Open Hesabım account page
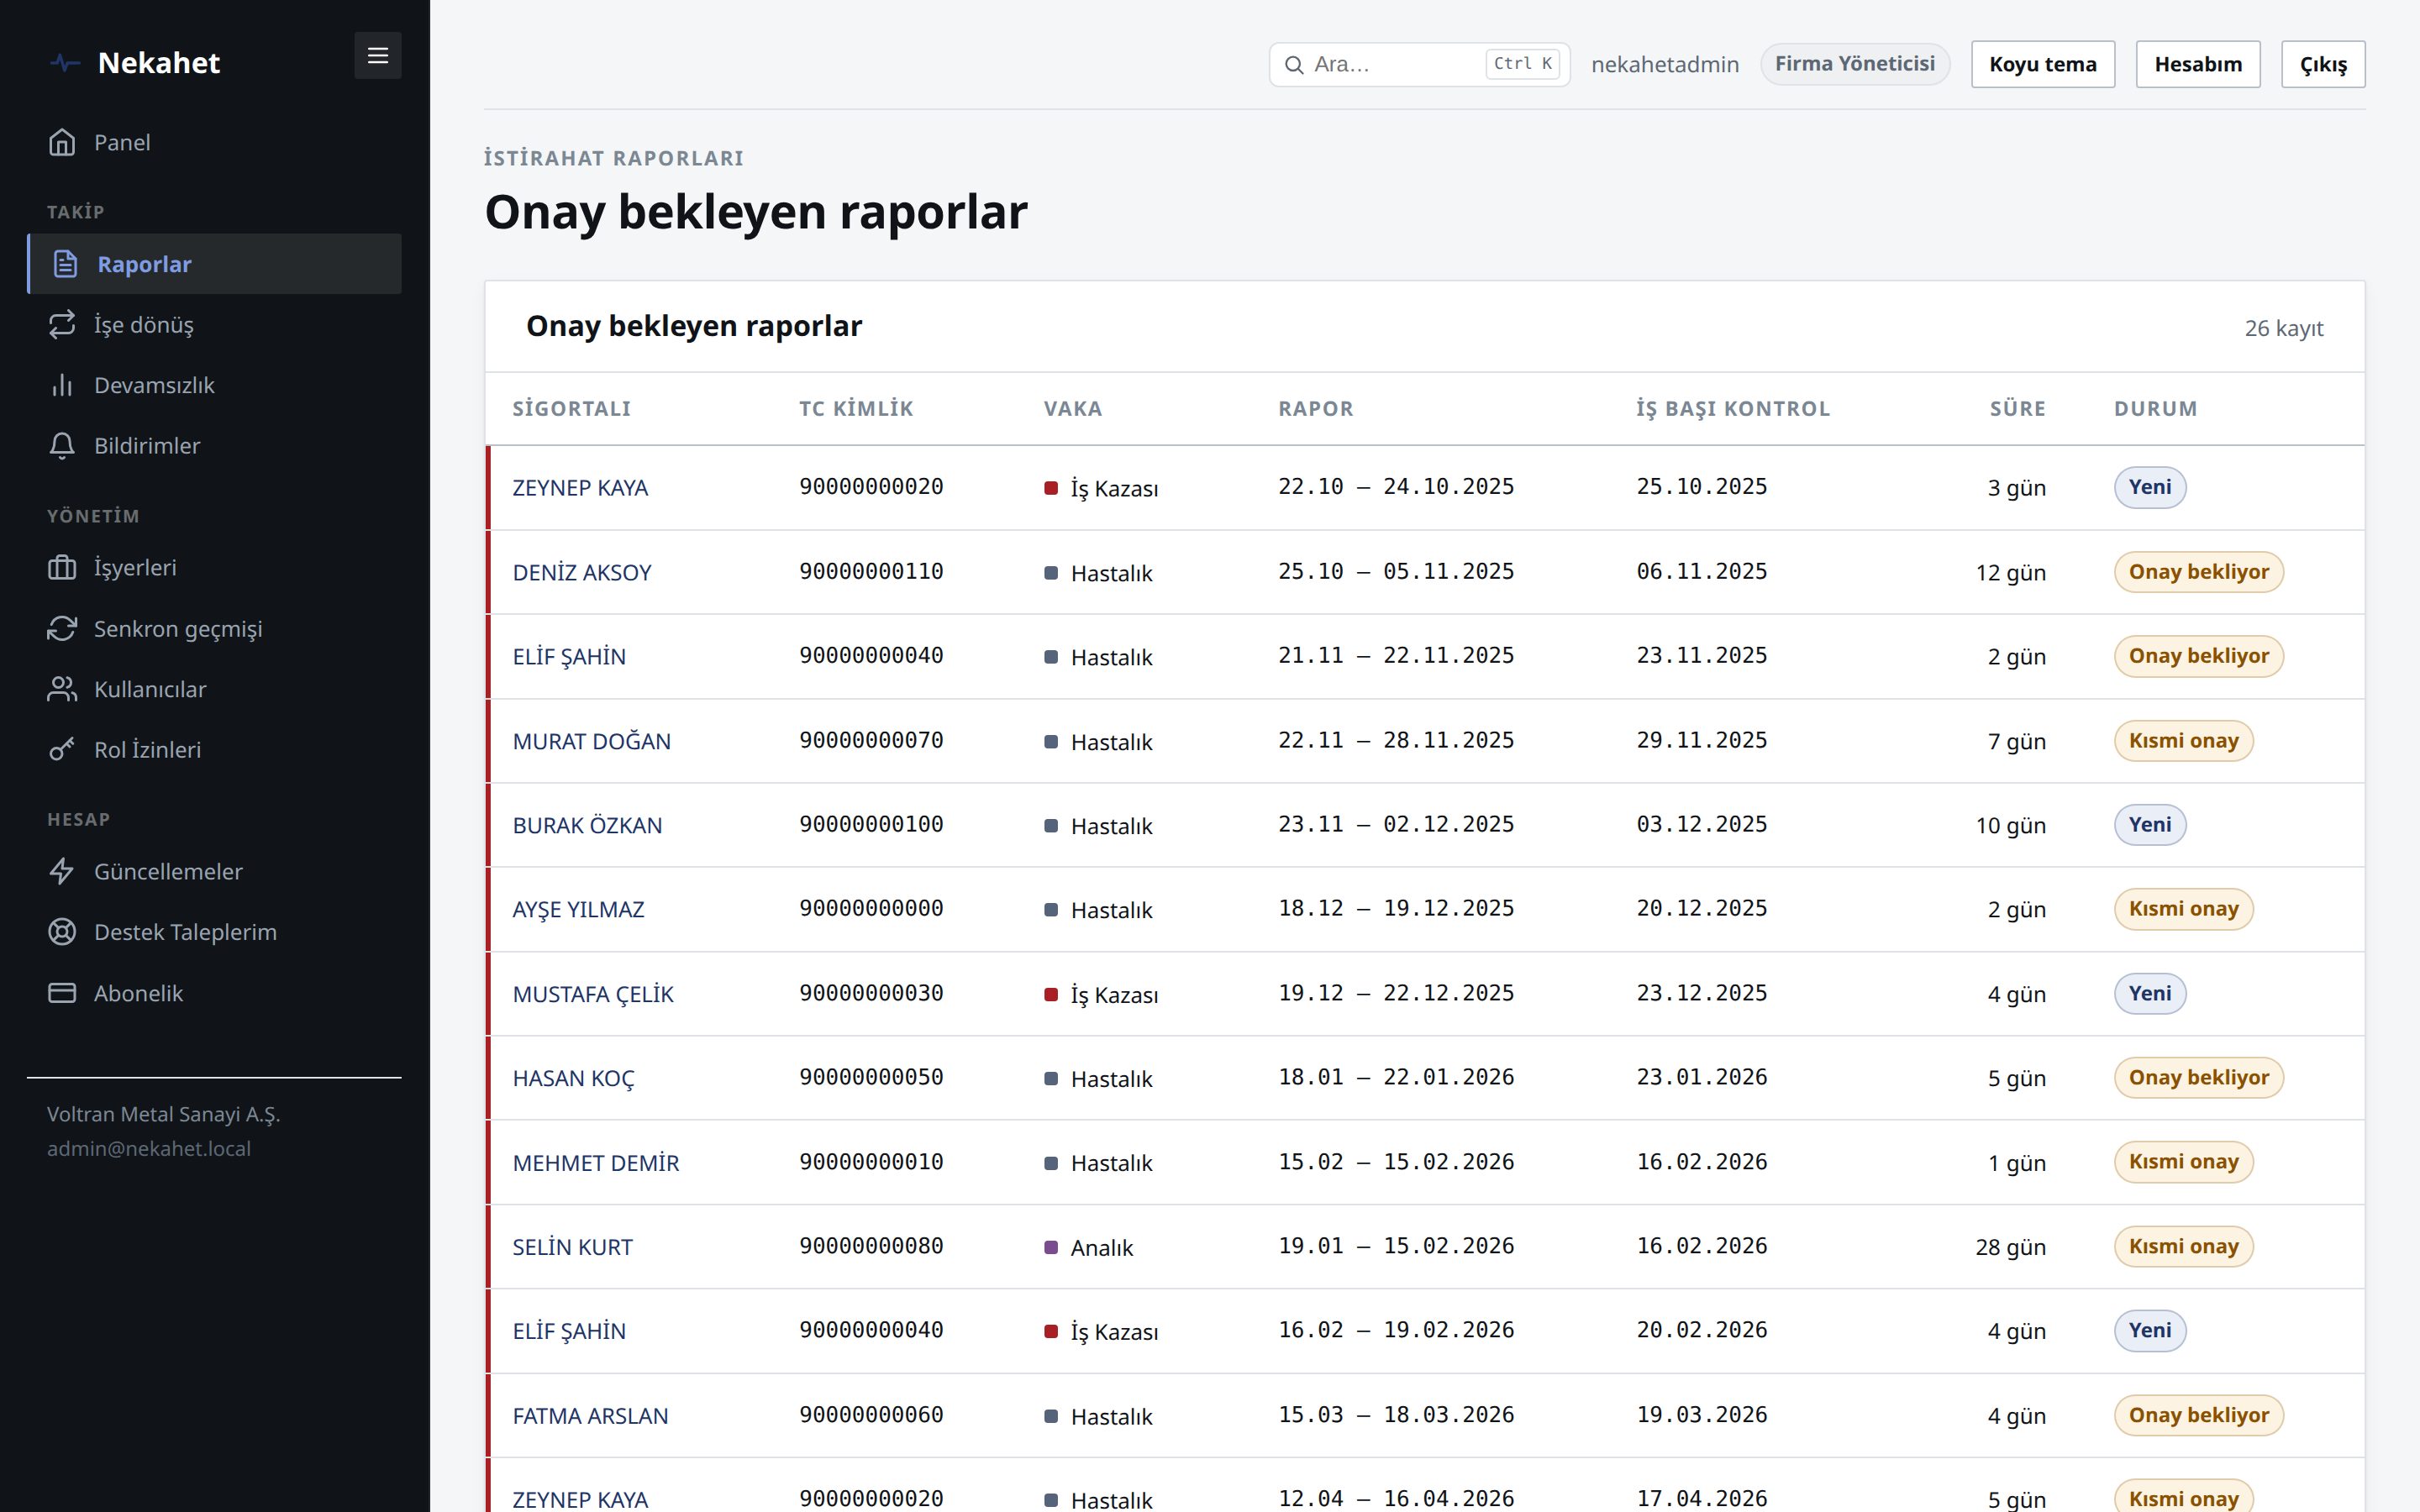 click(x=2197, y=64)
